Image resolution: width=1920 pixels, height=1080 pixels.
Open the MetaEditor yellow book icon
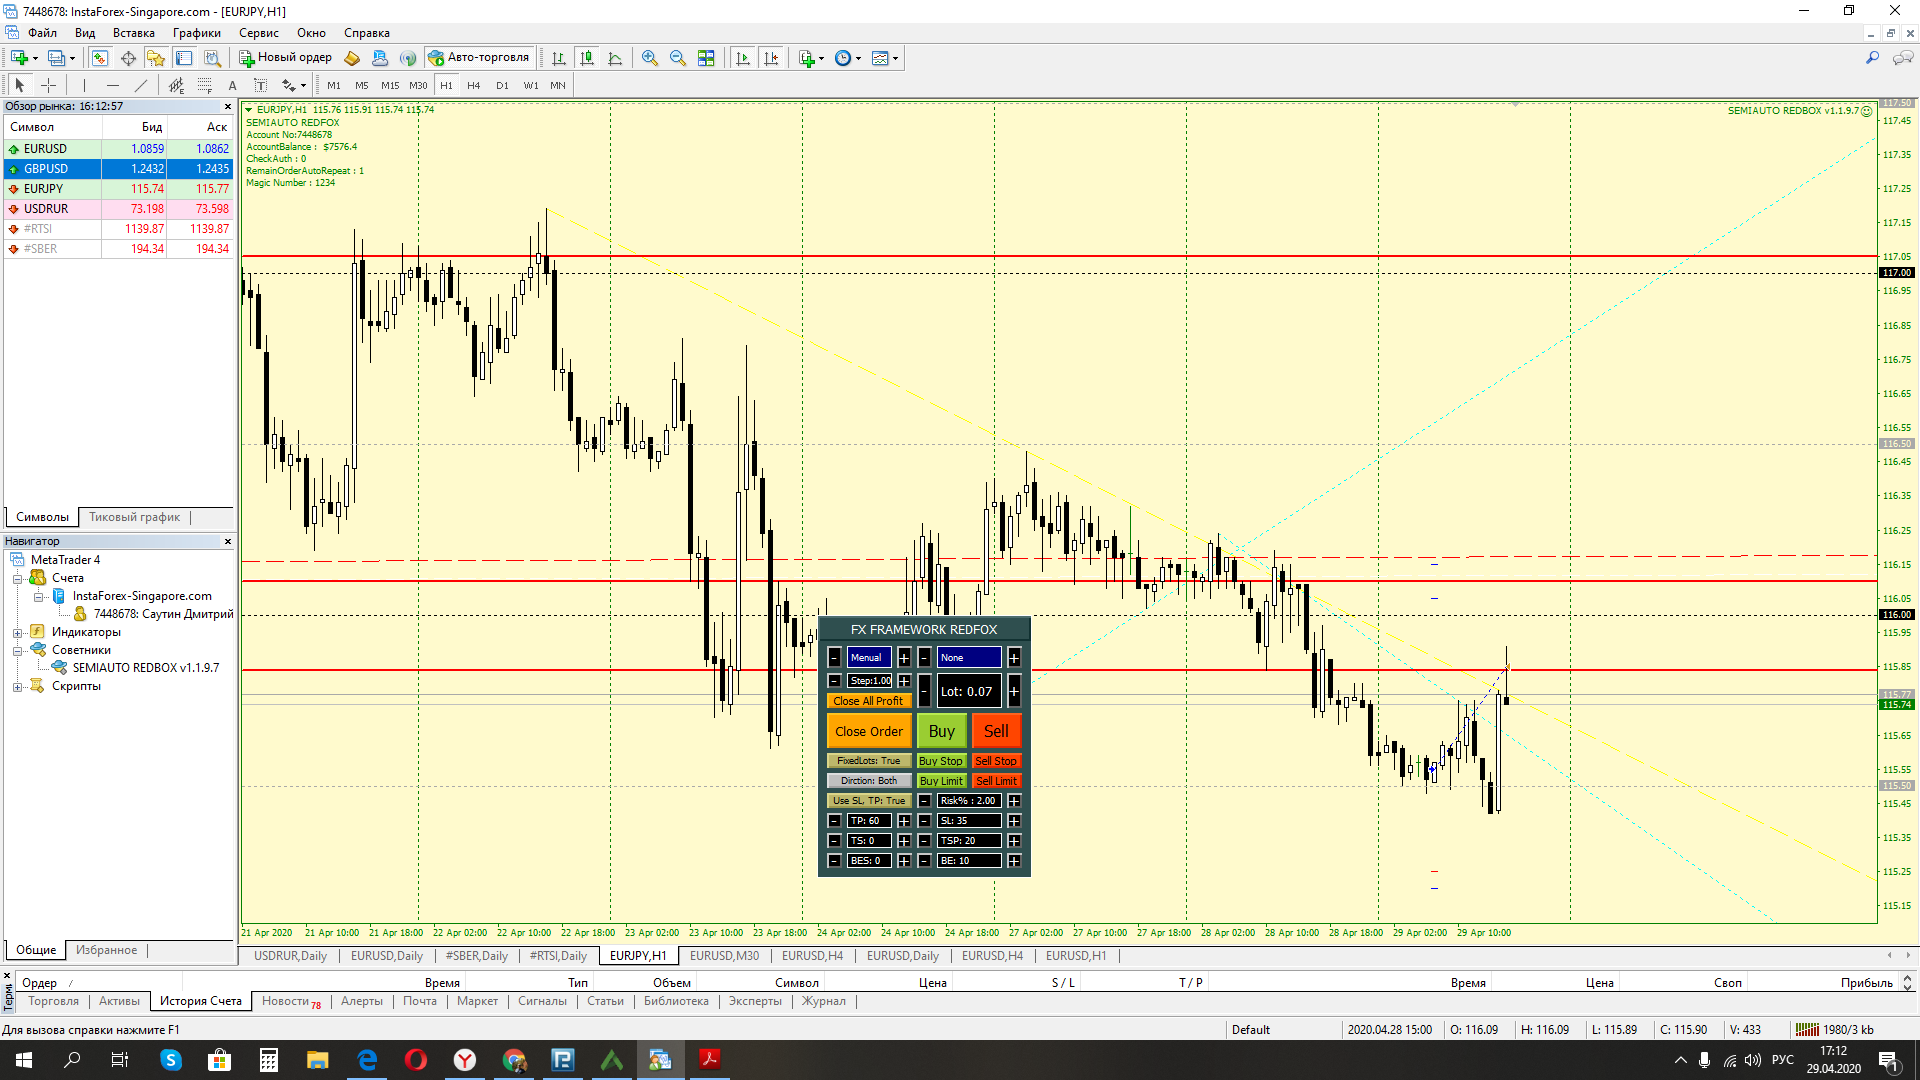352,58
